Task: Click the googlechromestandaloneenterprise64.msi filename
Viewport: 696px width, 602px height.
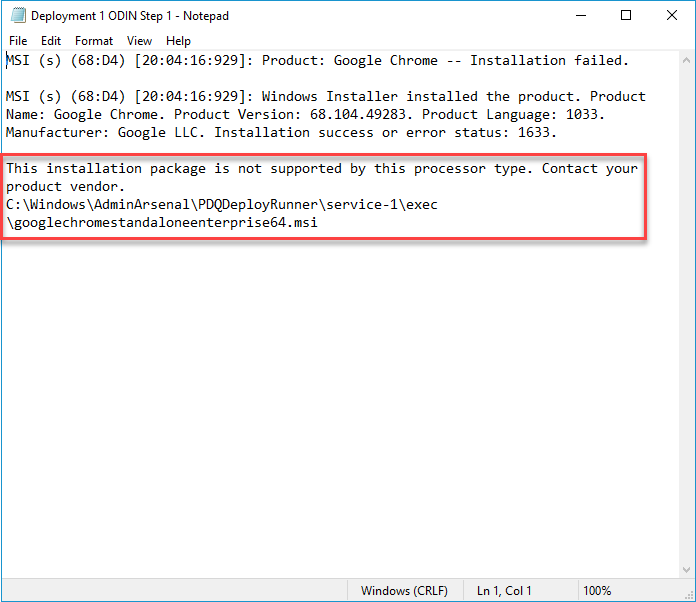Action: (x=166, y=222)
